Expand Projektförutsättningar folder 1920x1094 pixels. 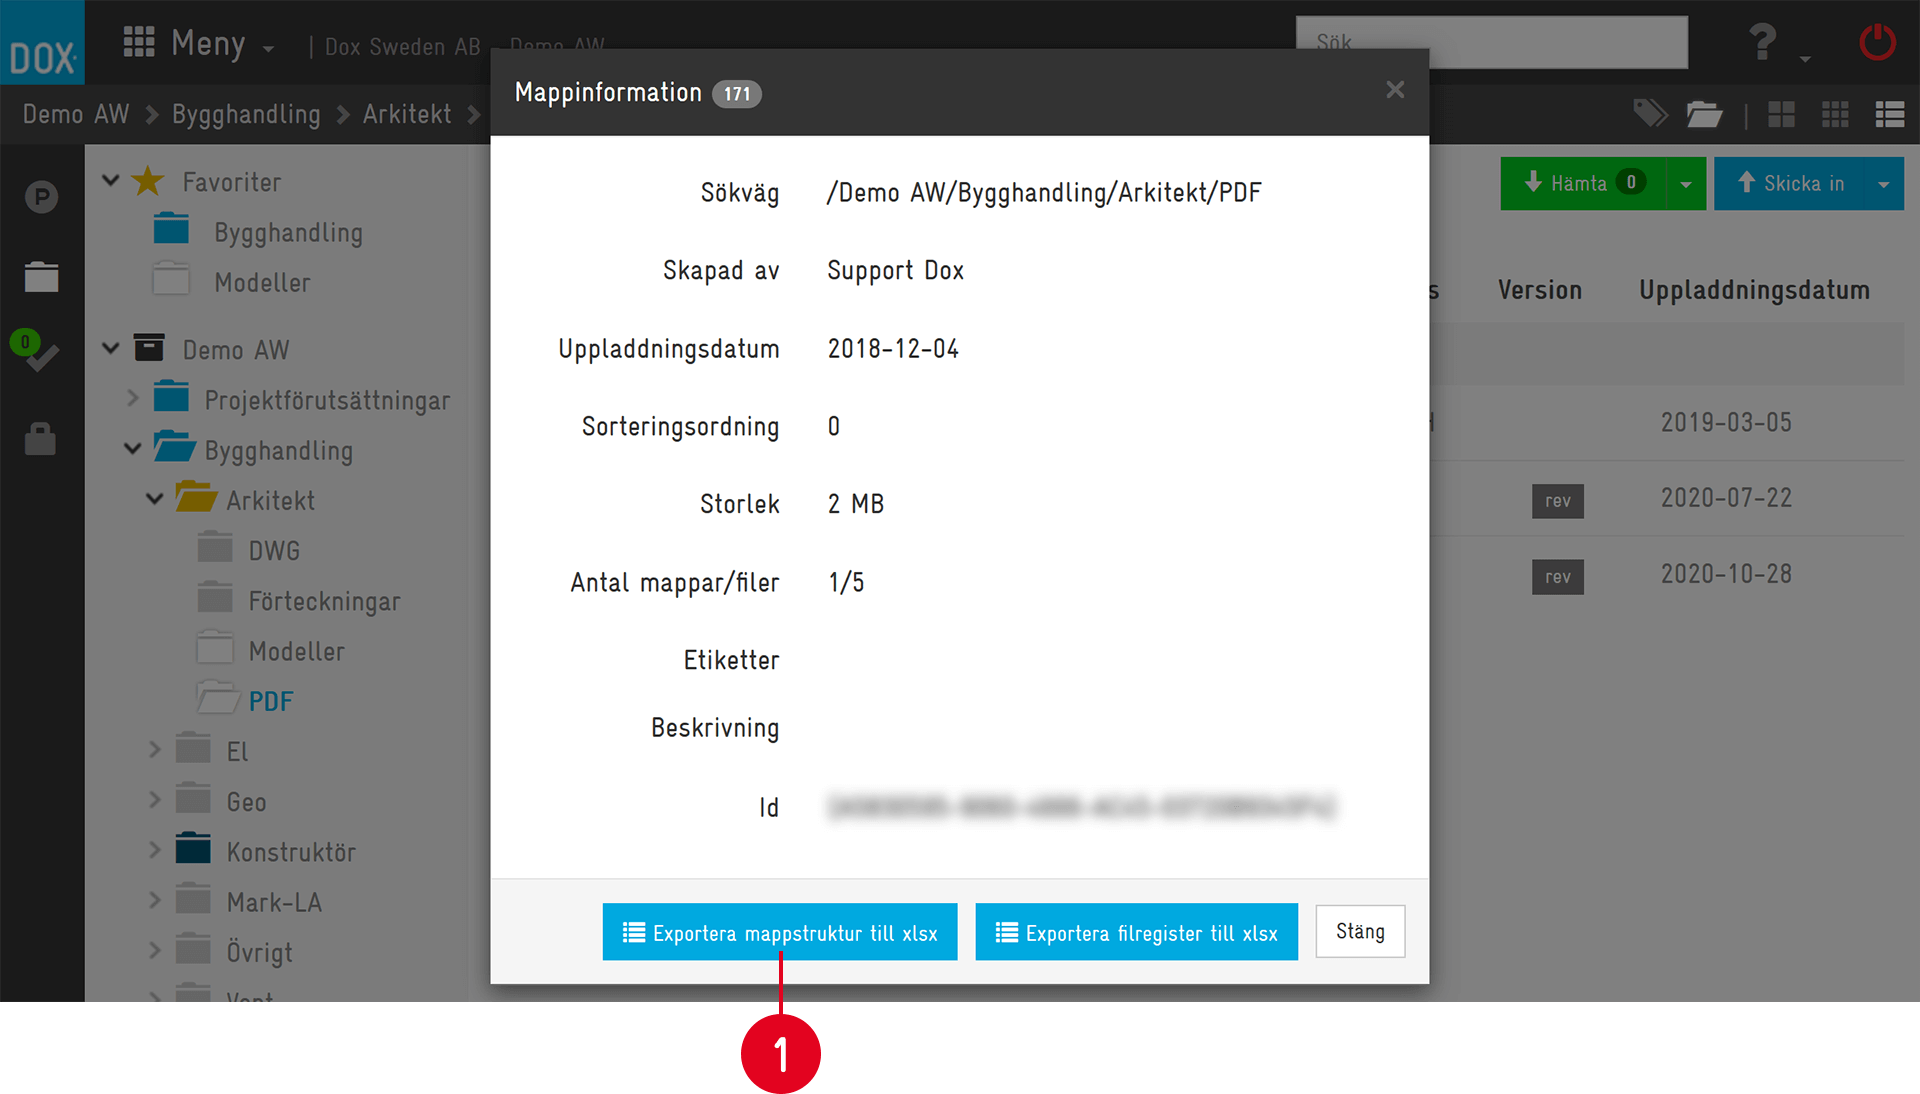point(133,398)
